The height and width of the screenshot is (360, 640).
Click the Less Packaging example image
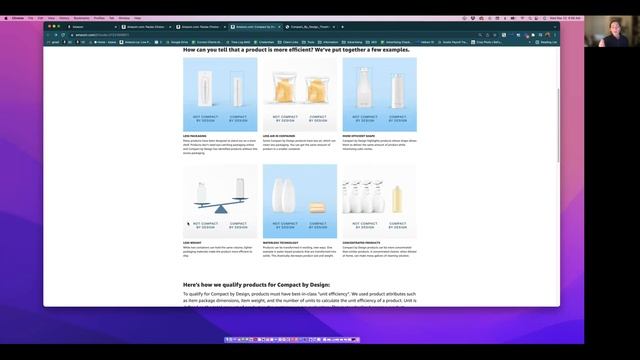click(x=220, y=94)
